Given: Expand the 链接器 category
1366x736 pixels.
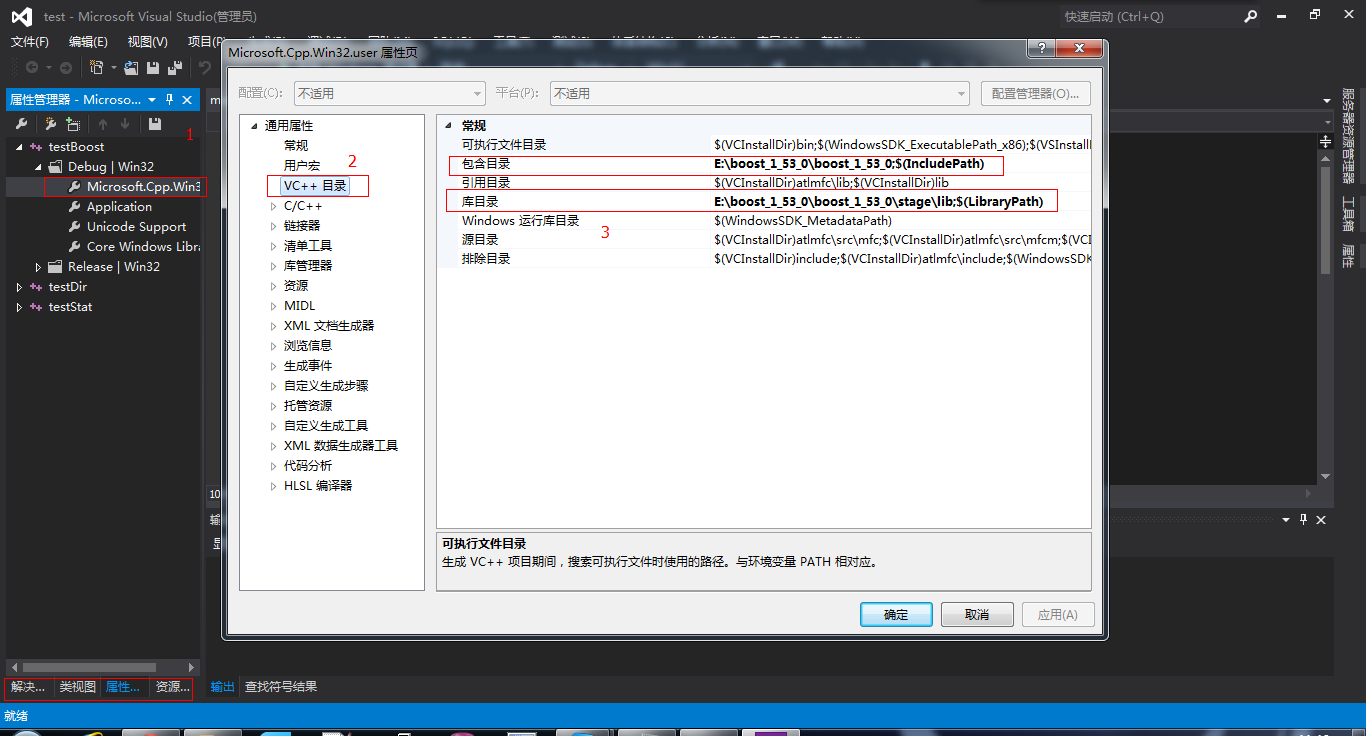Looking at the screenshot, I should click(x=273, y=226).
